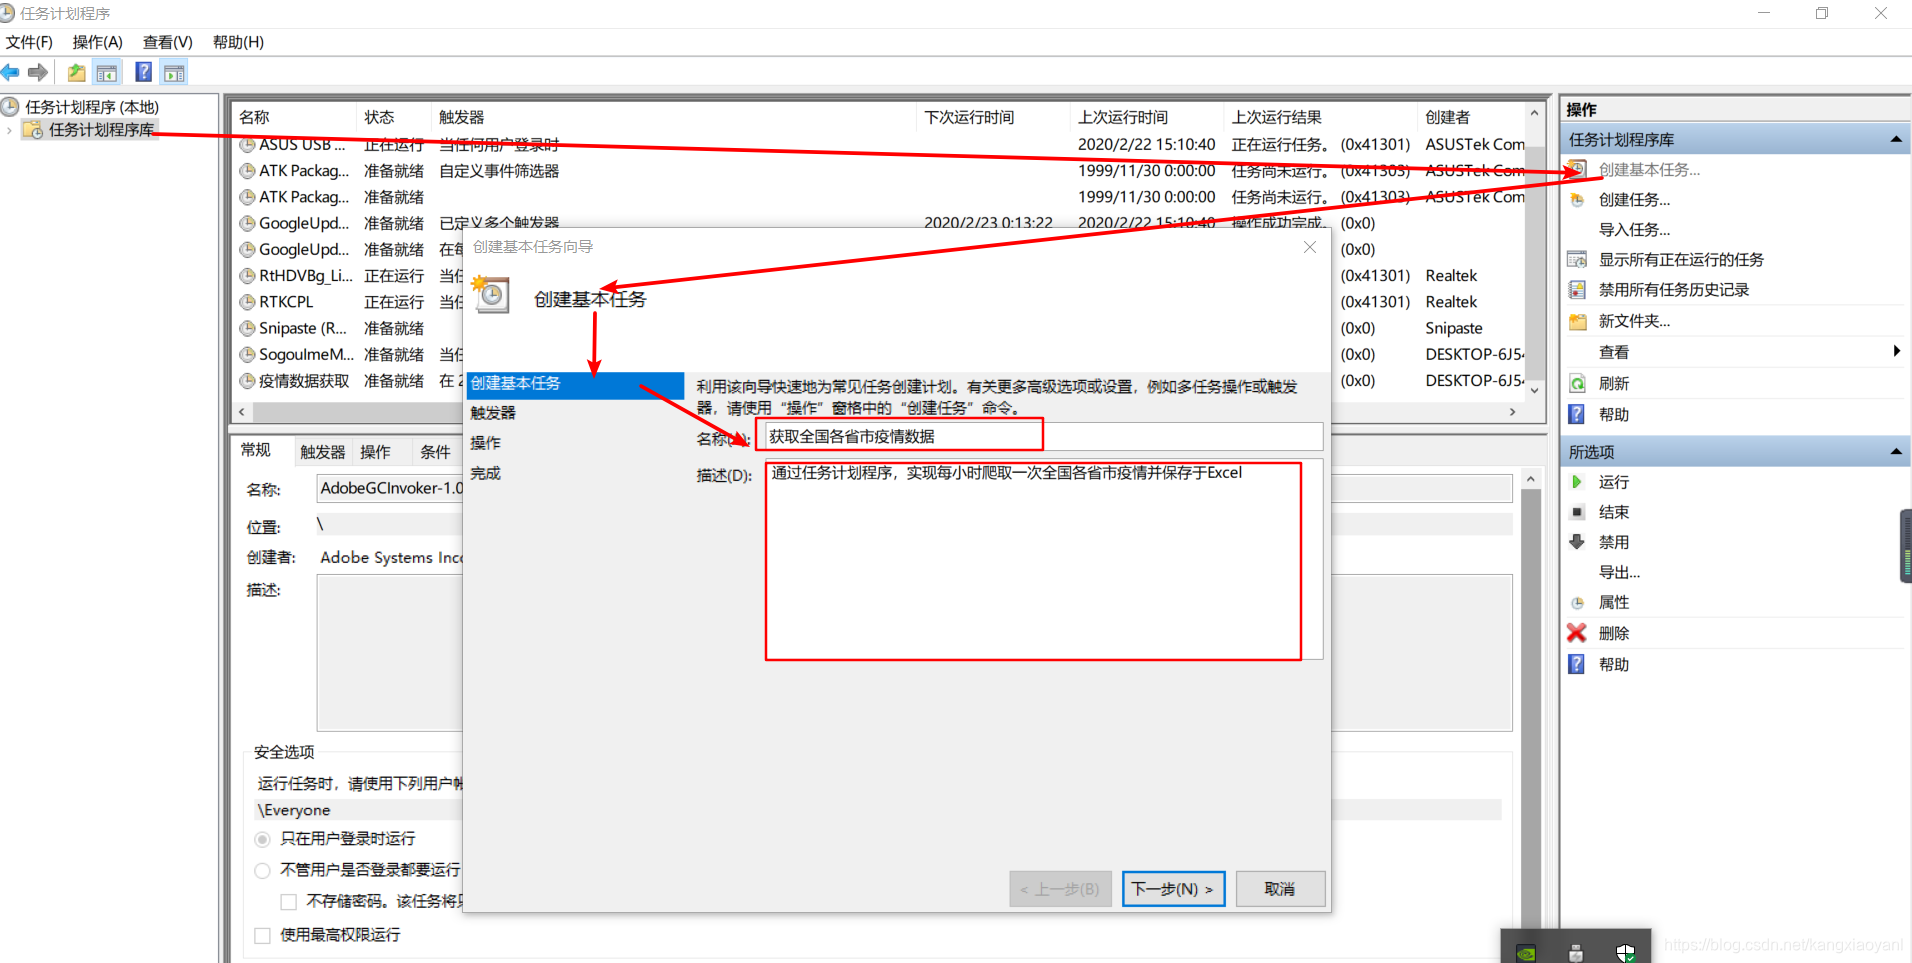Click the security shield icon in system tray

(x=1626, y=953)
